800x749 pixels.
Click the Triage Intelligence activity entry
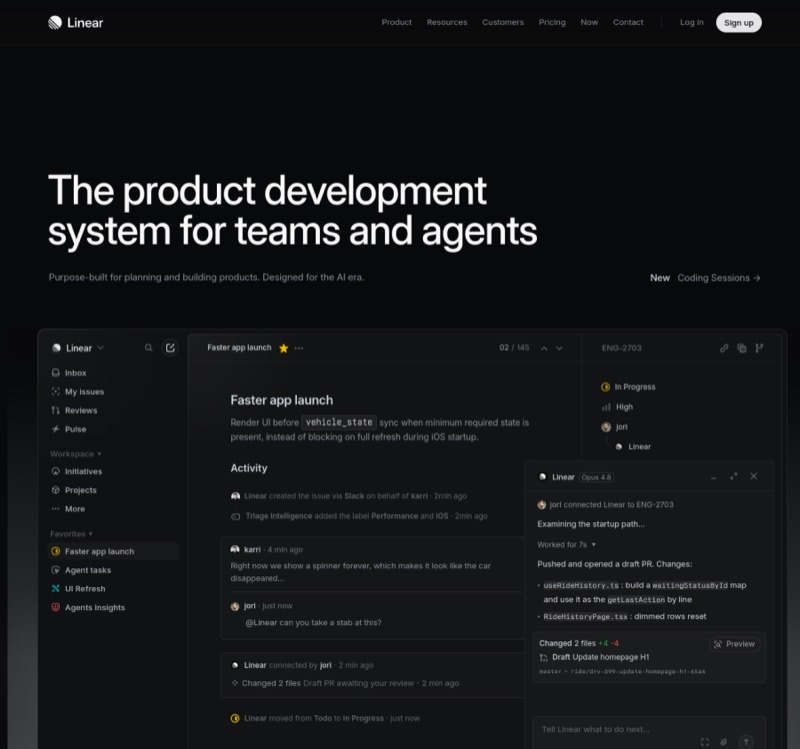(359, 516)
